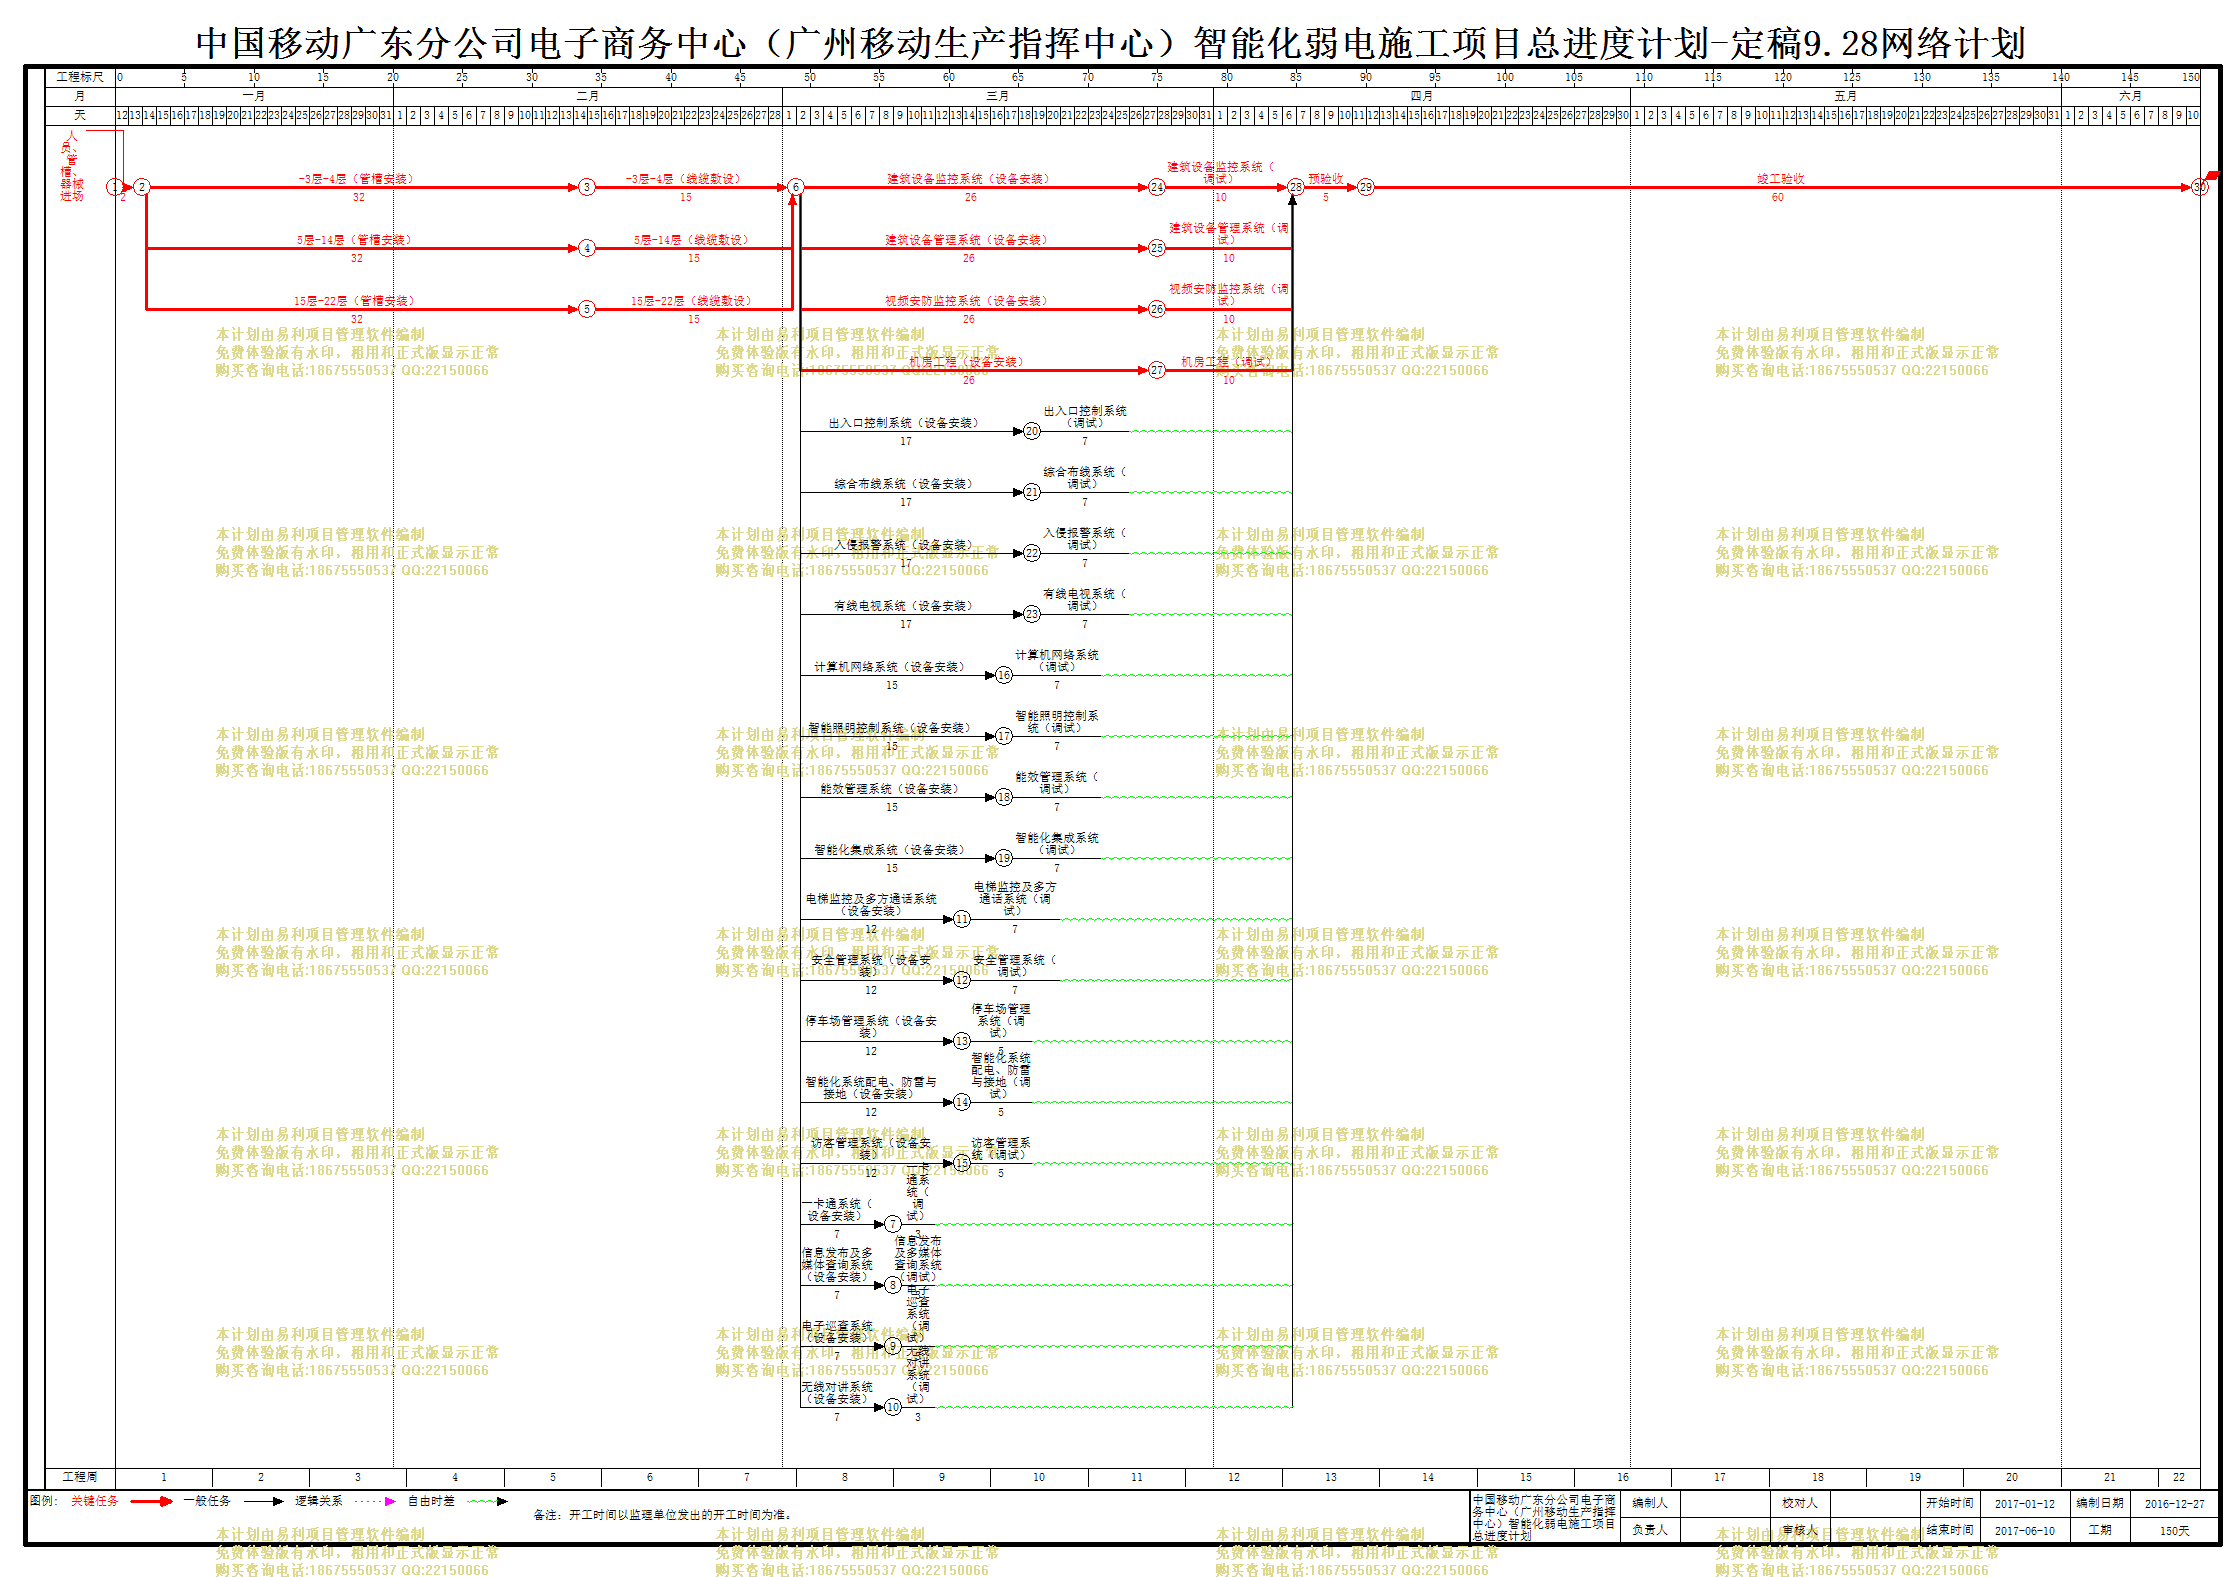The height and width of the screenshot is (1577, 2224).
Task: Click end date value 2017-06-10
Action: click(2025, 1531)
